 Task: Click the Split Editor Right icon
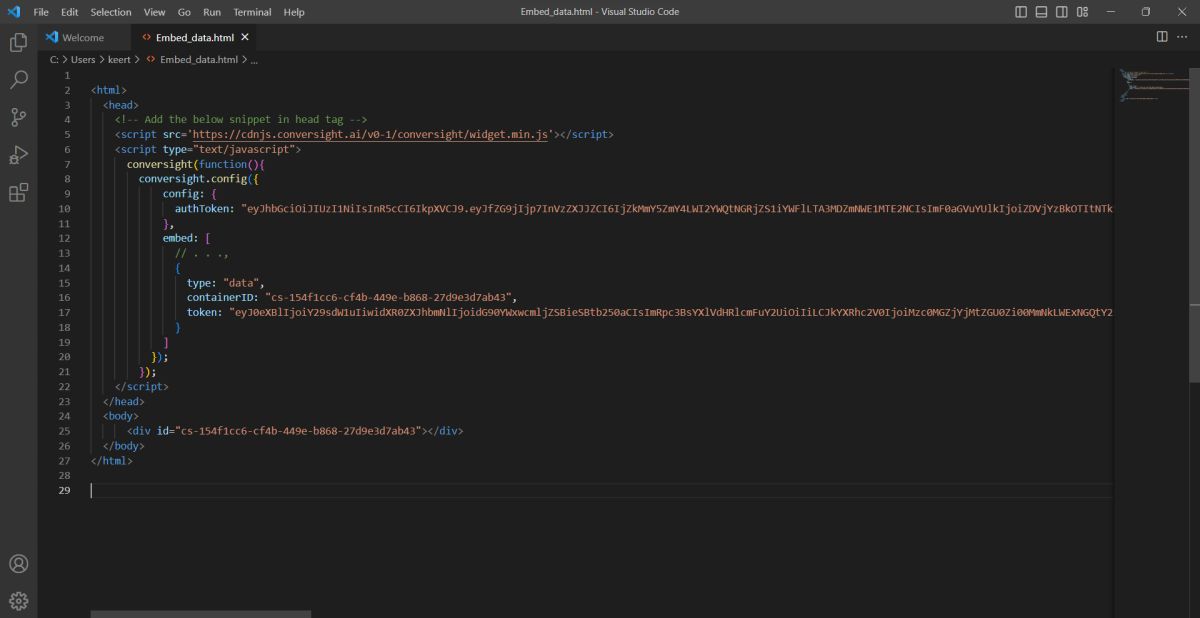pos(1162,37)
